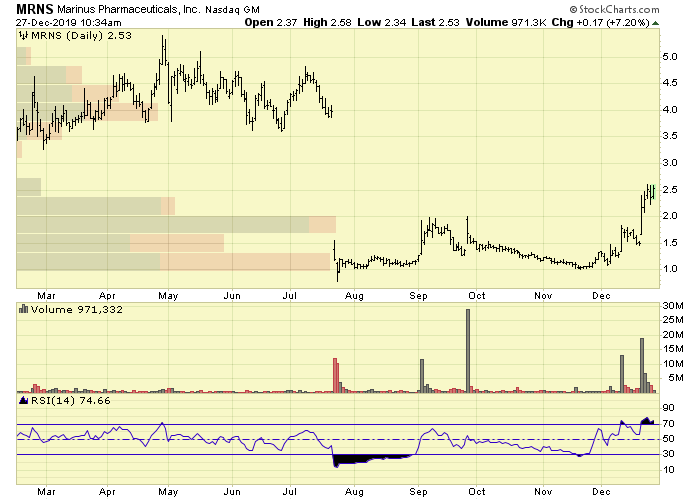Click the Nov label under the price chart
The width and height of the screenshot is (700, 500).
tap(543, 296)
